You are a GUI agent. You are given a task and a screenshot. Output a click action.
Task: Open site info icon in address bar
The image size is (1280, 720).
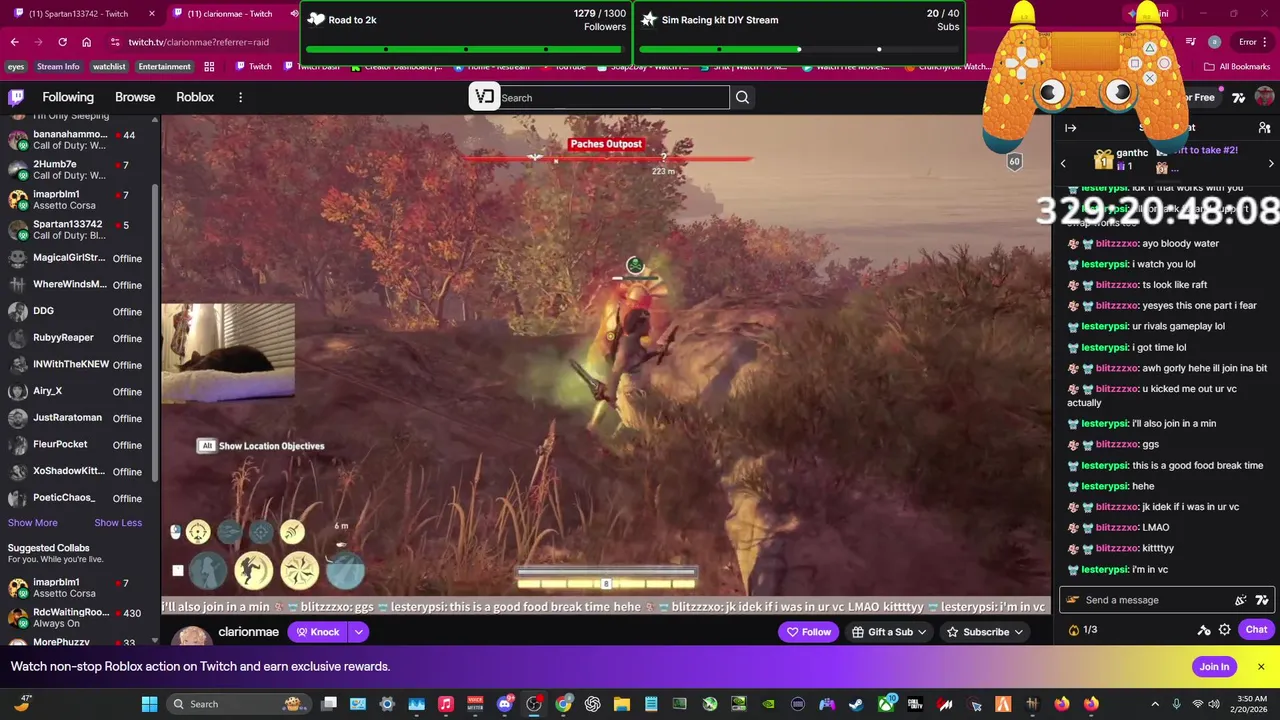point(115,42)
